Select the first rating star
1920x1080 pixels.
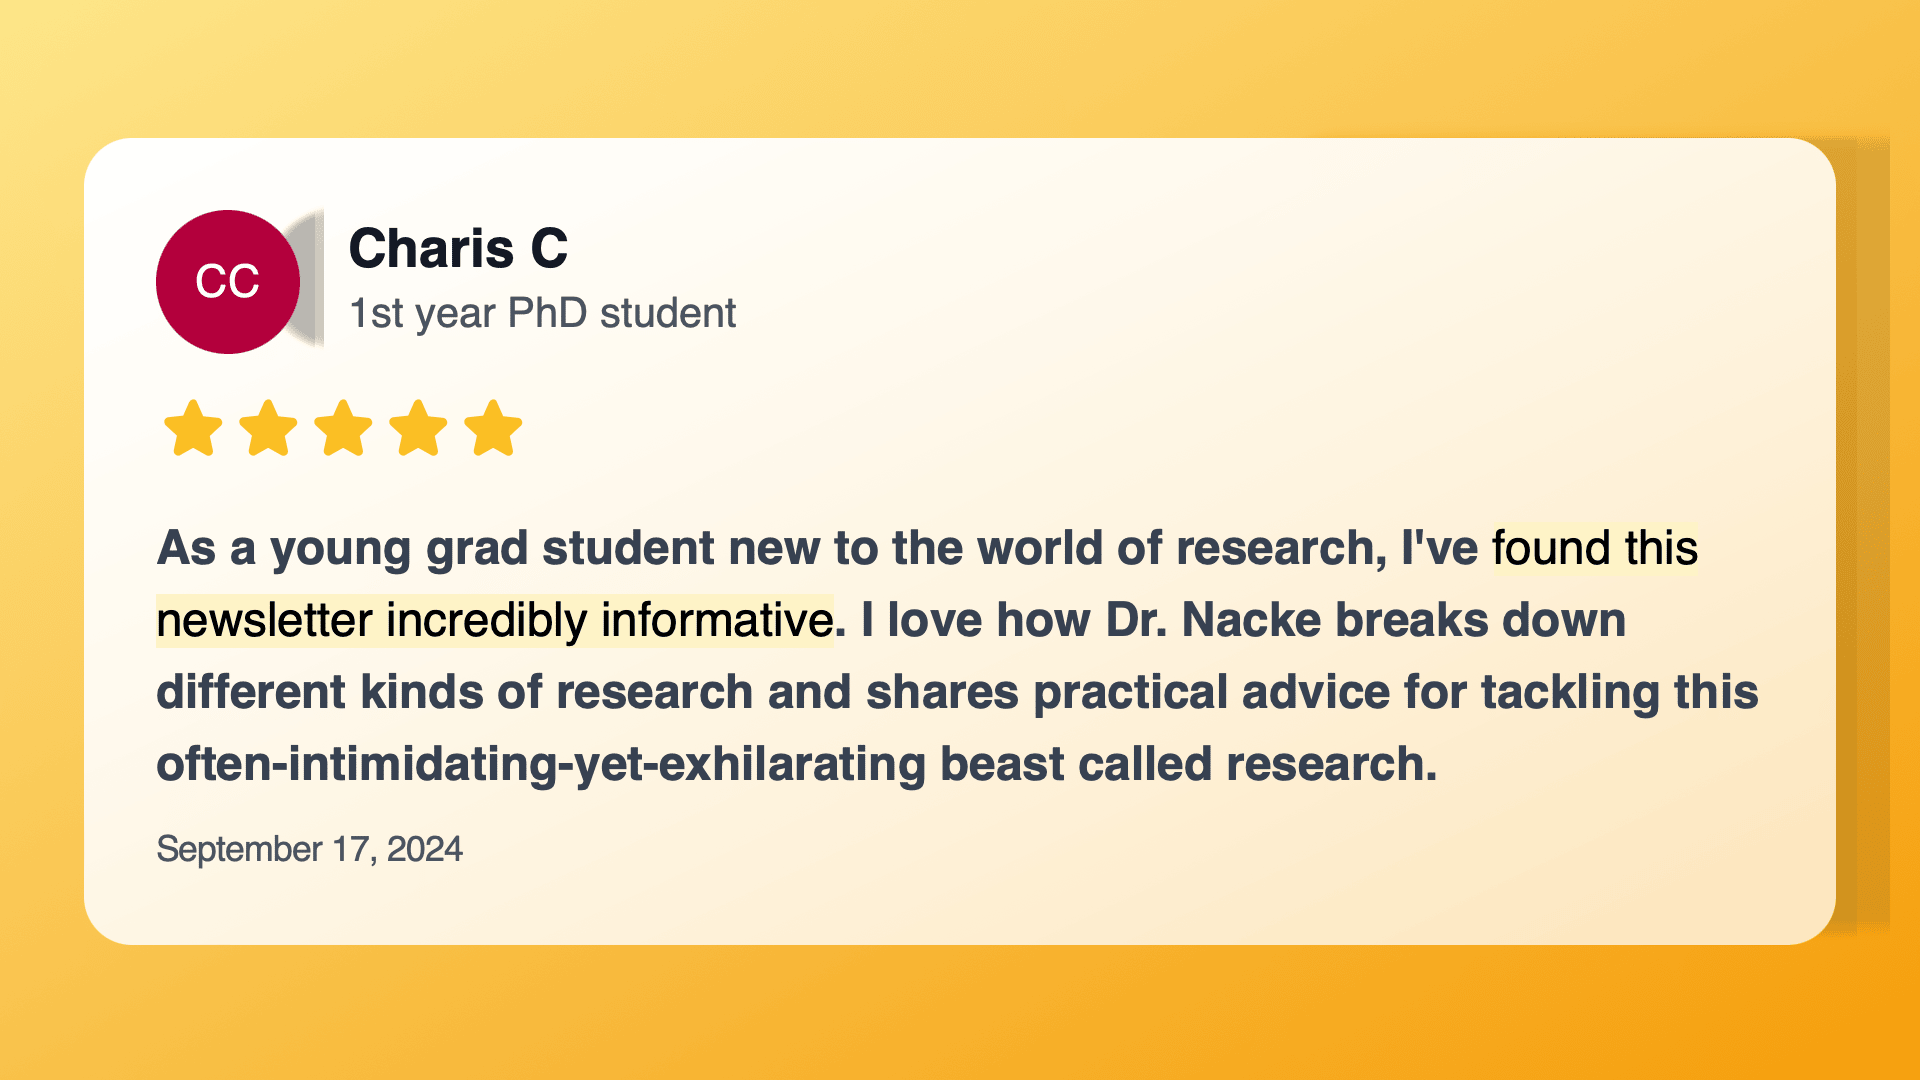tap(193, 428)
